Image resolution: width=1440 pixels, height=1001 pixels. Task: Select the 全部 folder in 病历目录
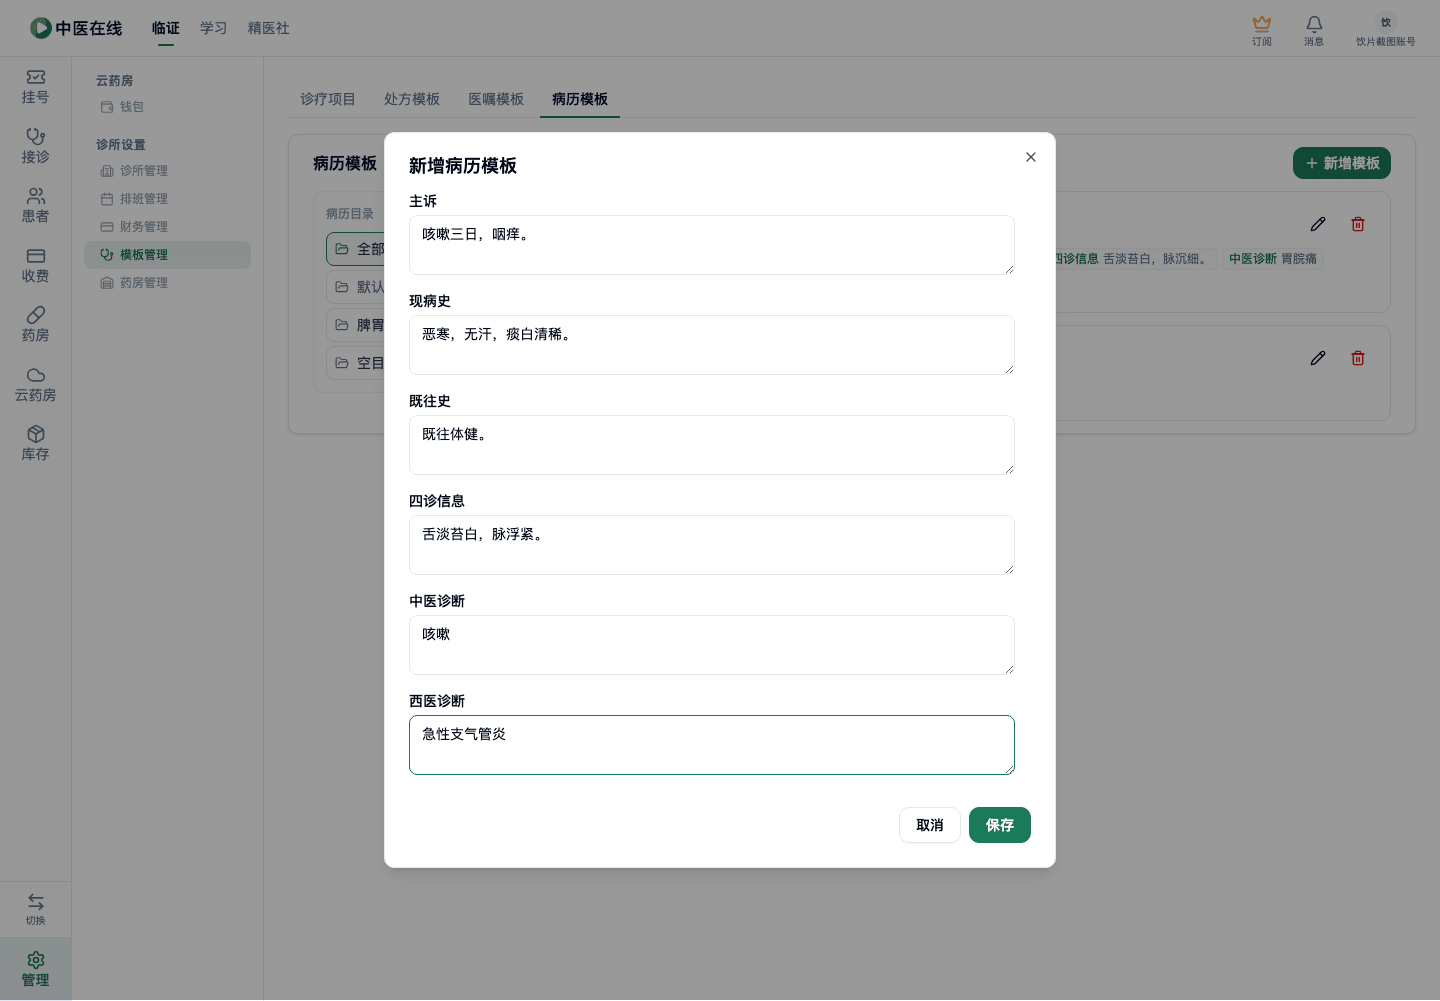coord(356,249)
